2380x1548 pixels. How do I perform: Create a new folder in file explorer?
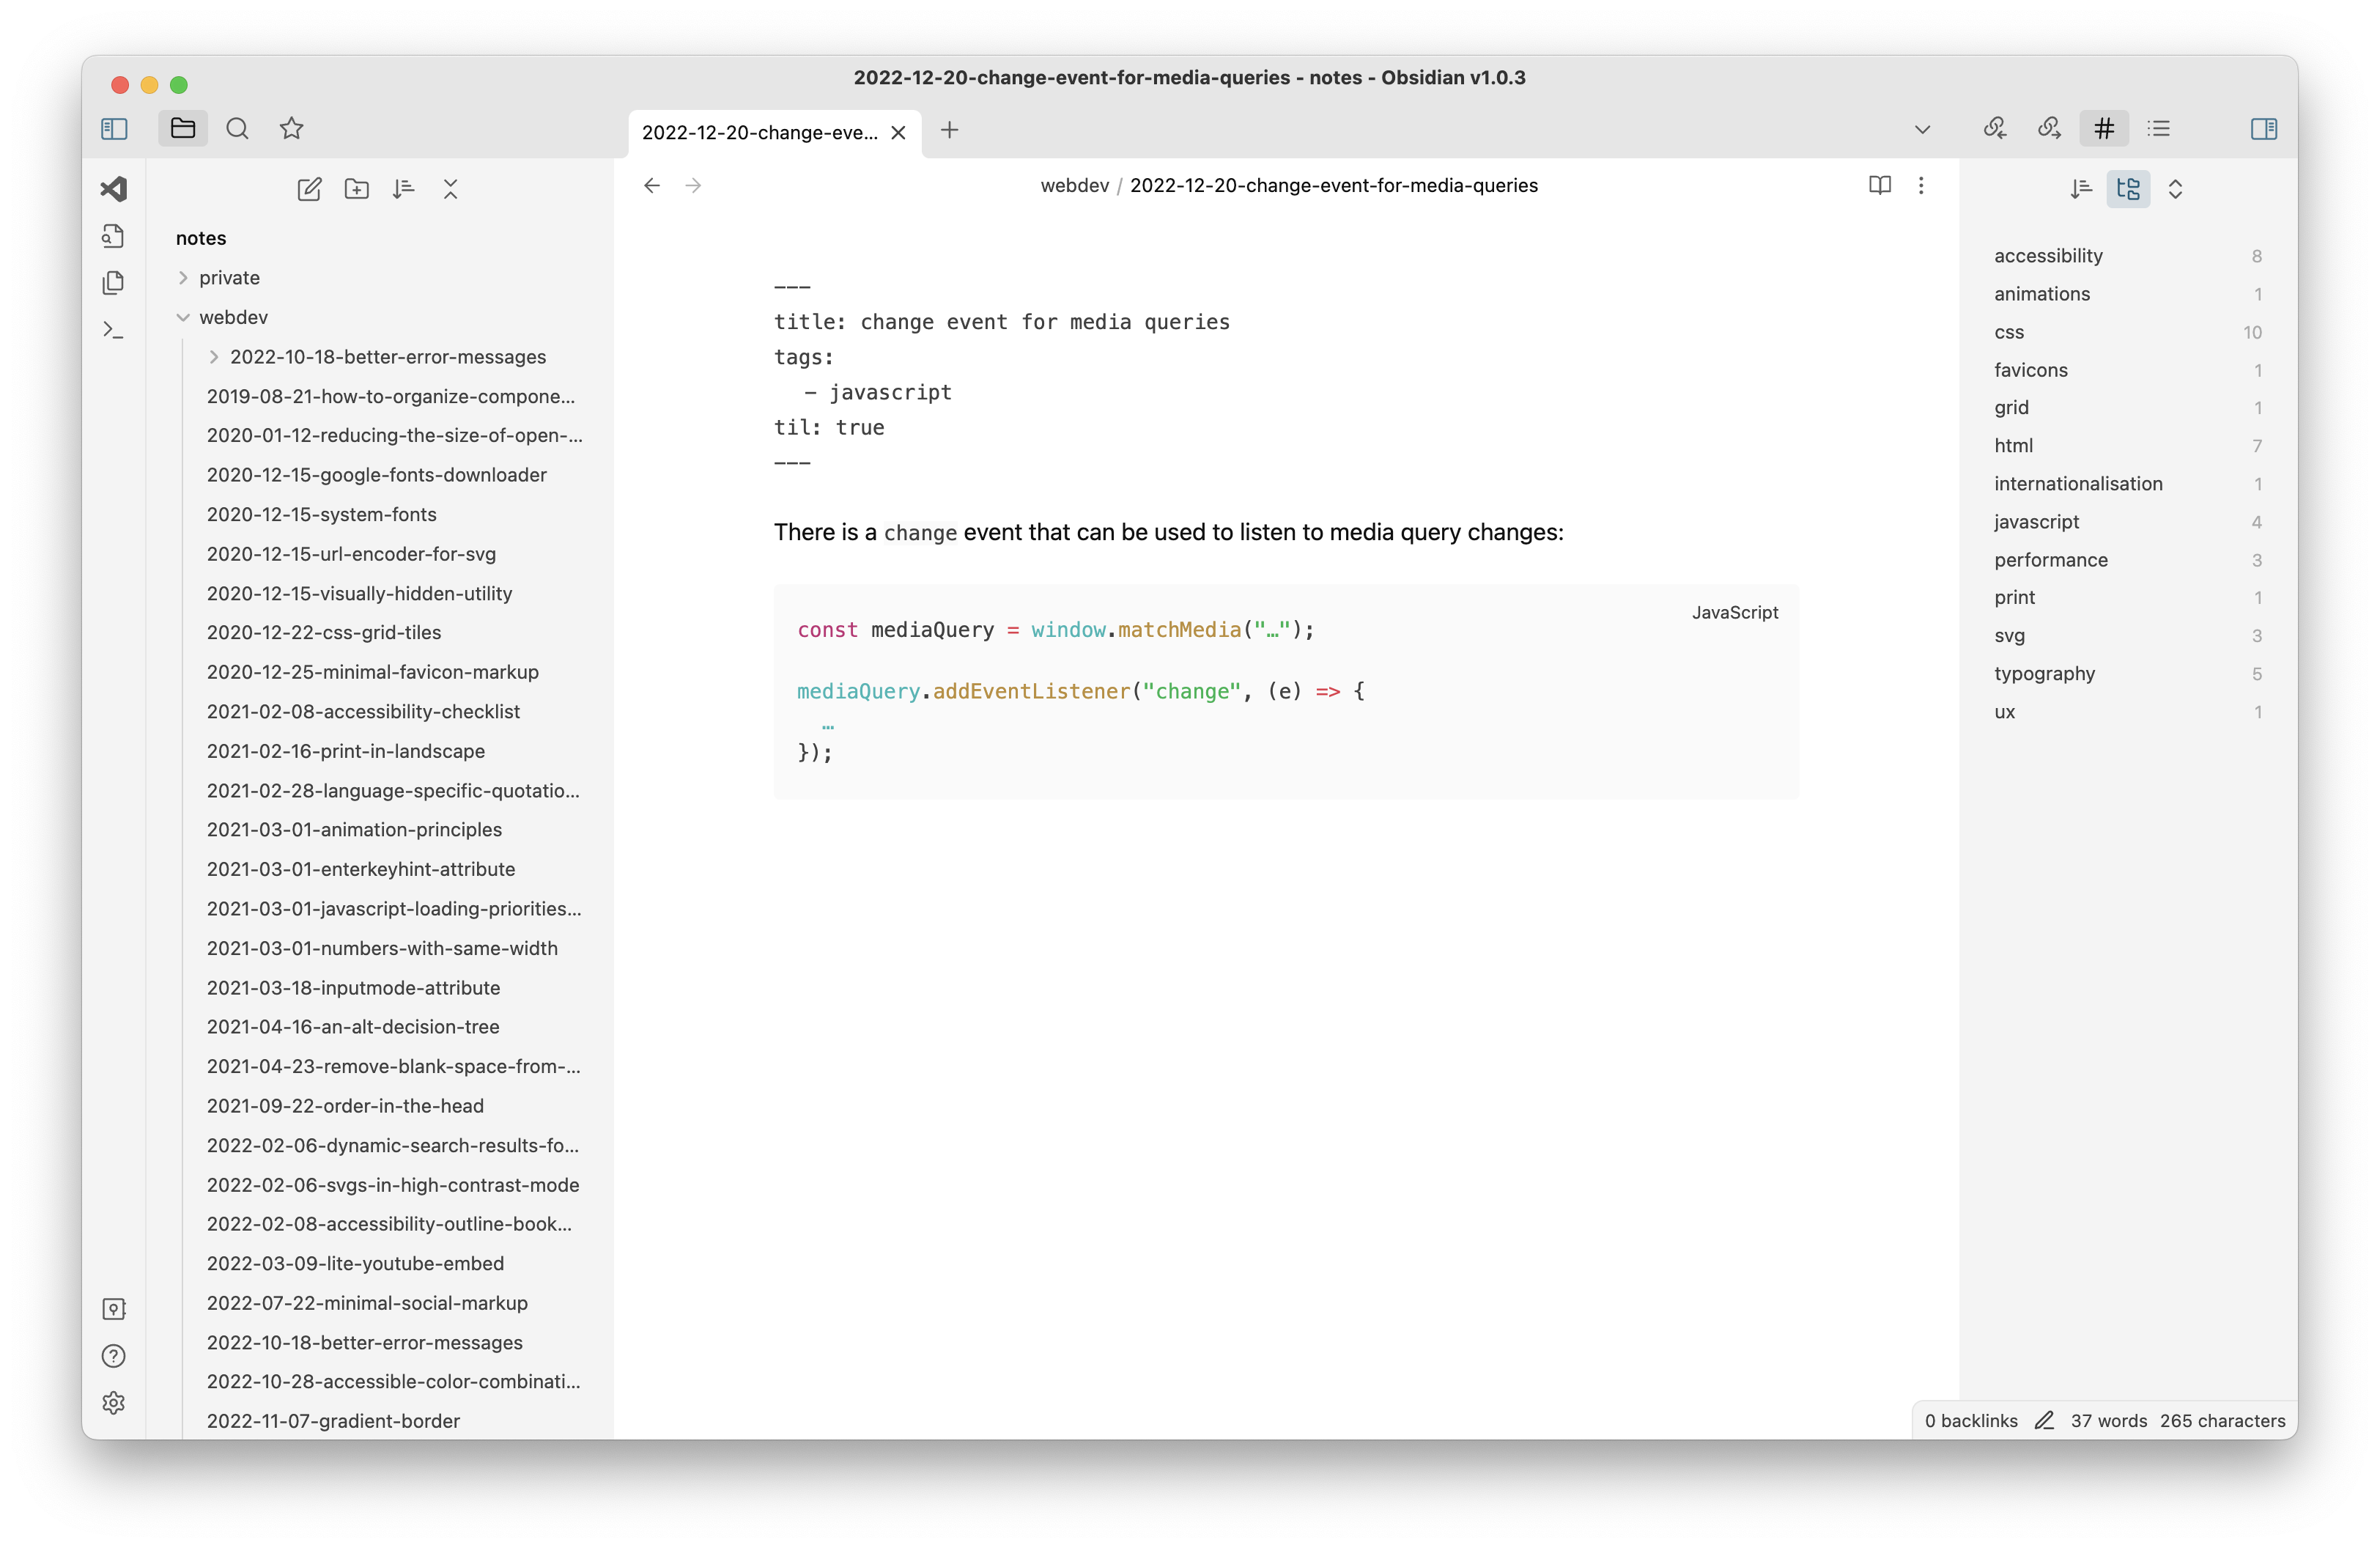click(x=356, y=189)
